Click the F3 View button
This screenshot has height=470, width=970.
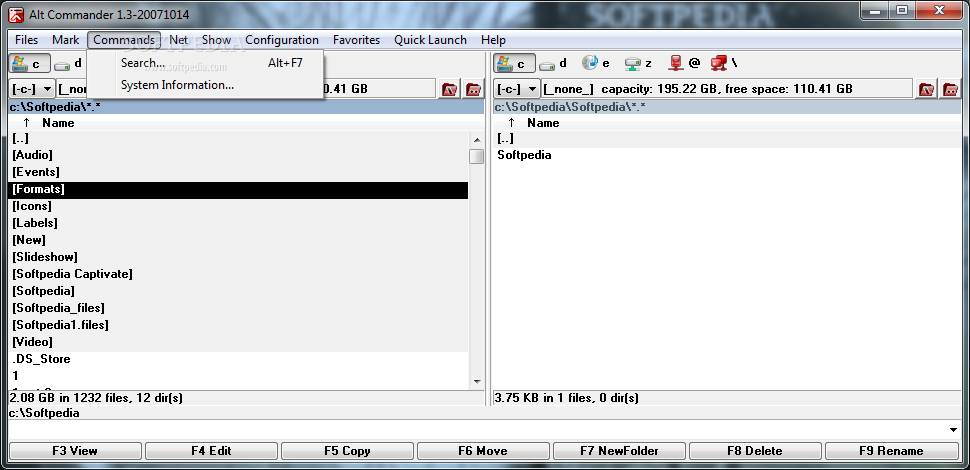pyautogui.click(x=75, y=451)
